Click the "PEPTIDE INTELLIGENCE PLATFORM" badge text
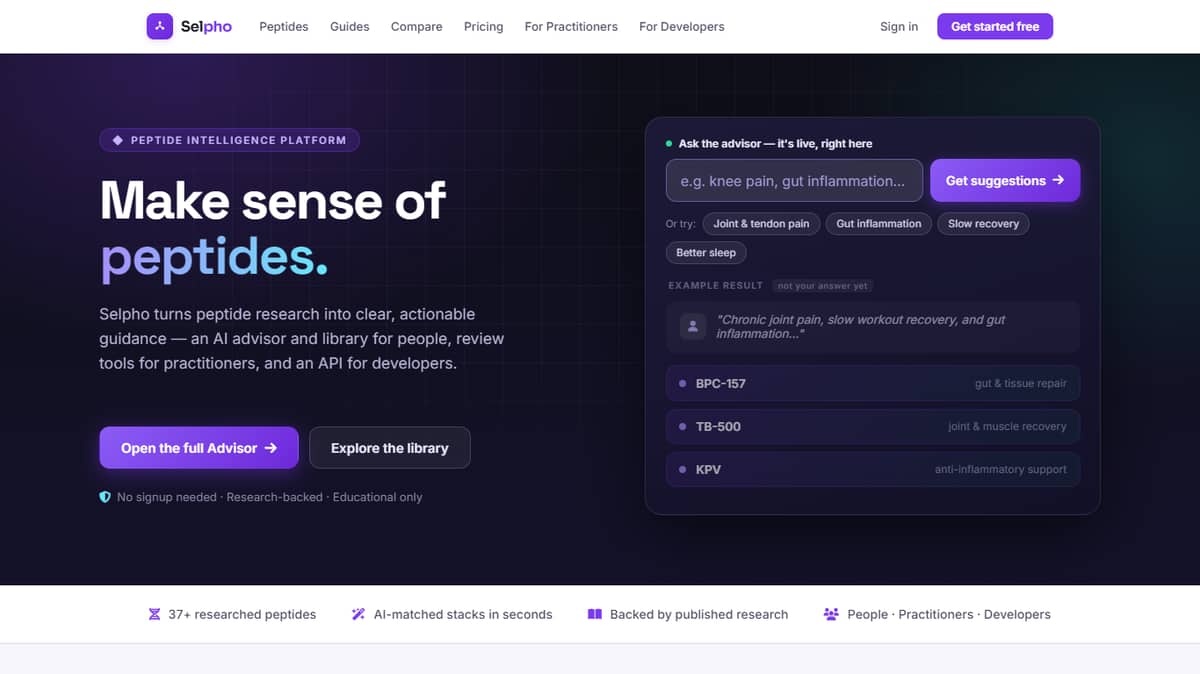 (x=238, y=140)
